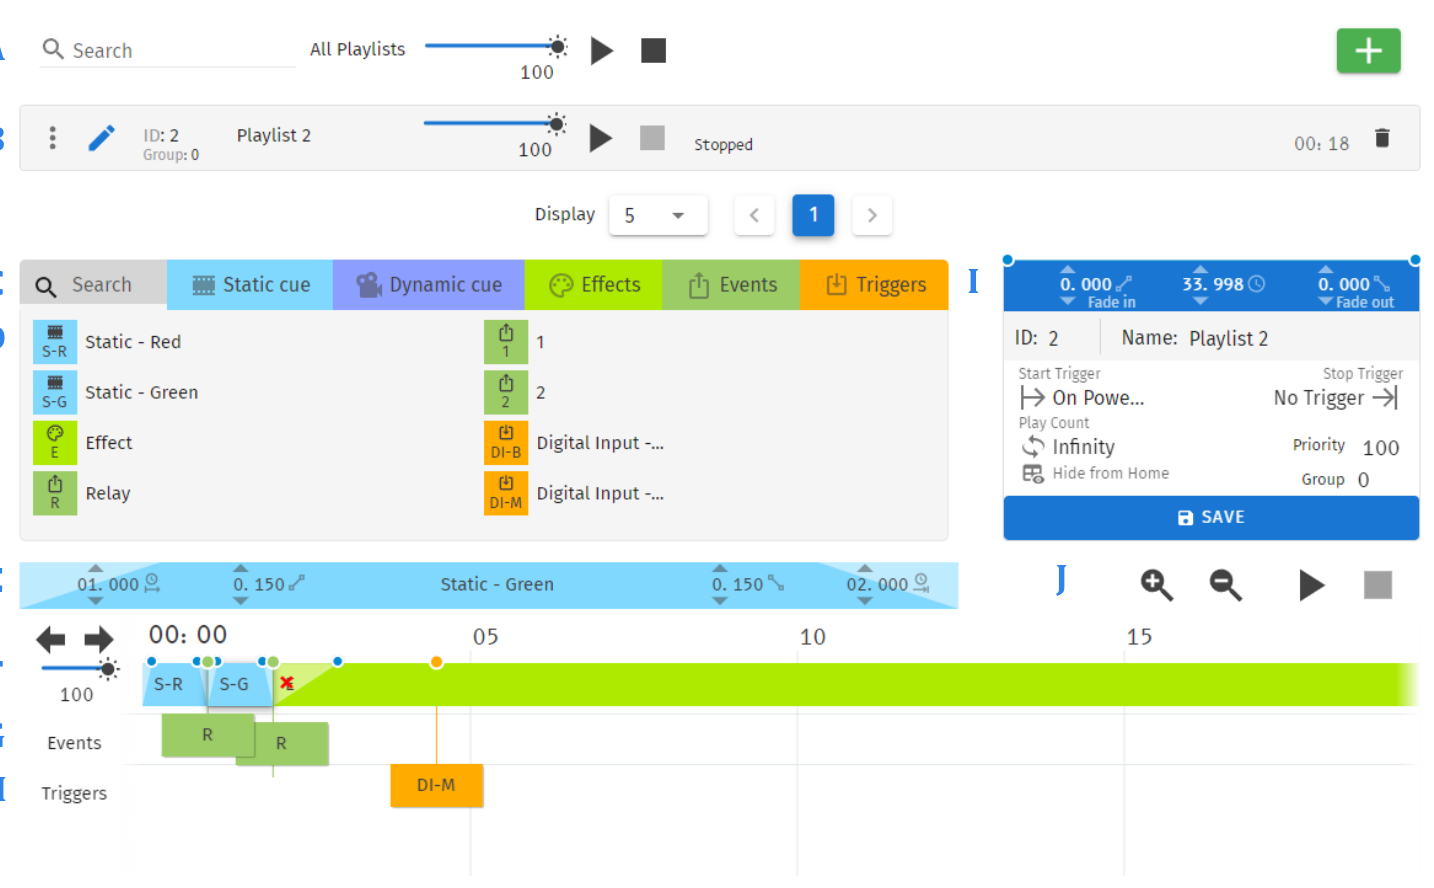Select the DI-B Digital Input trigger icon

(506, 442)
